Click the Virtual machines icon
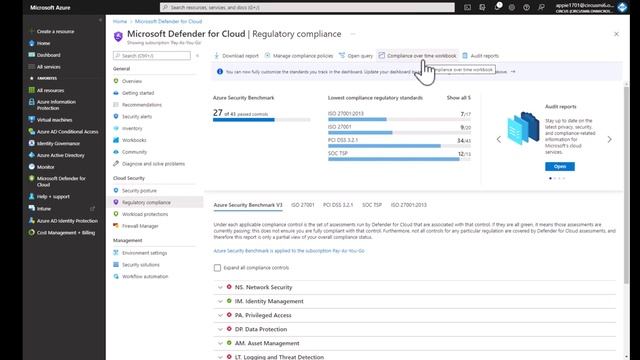640x360 pixels. point(31,120)
